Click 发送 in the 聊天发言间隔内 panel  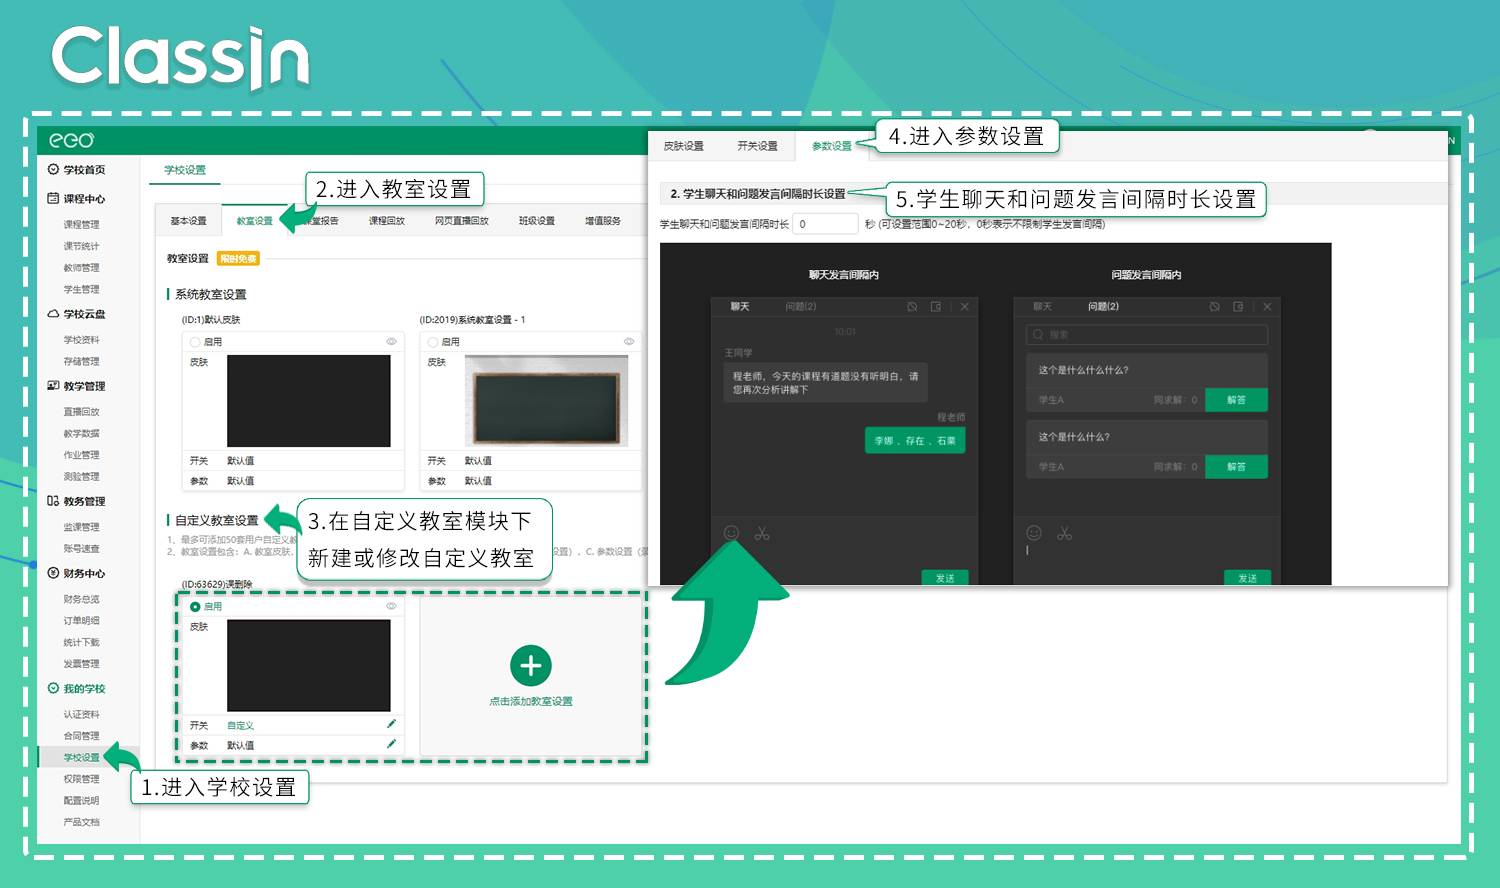click(x=945, y=578)
